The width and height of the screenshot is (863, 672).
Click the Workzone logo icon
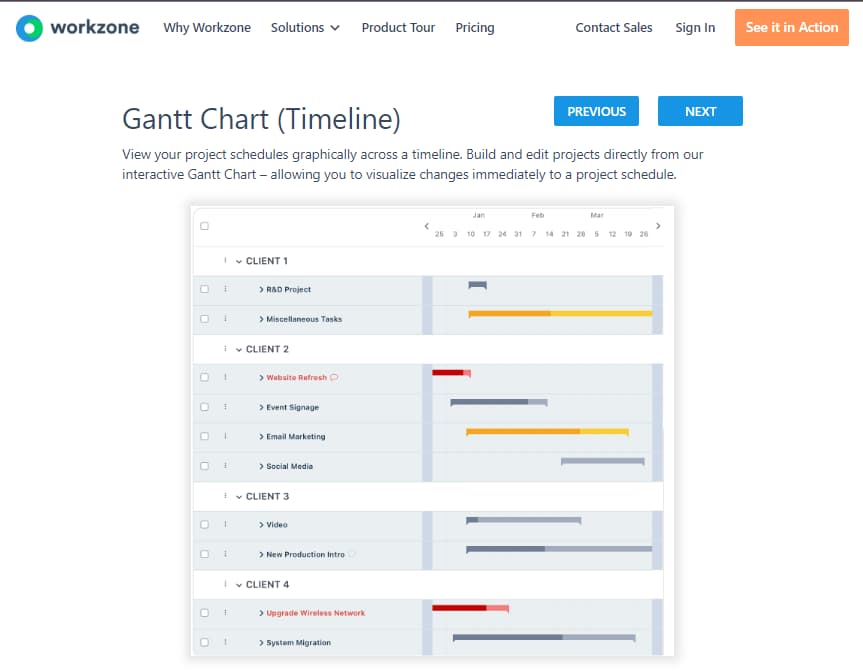click(x=29, y=28)
